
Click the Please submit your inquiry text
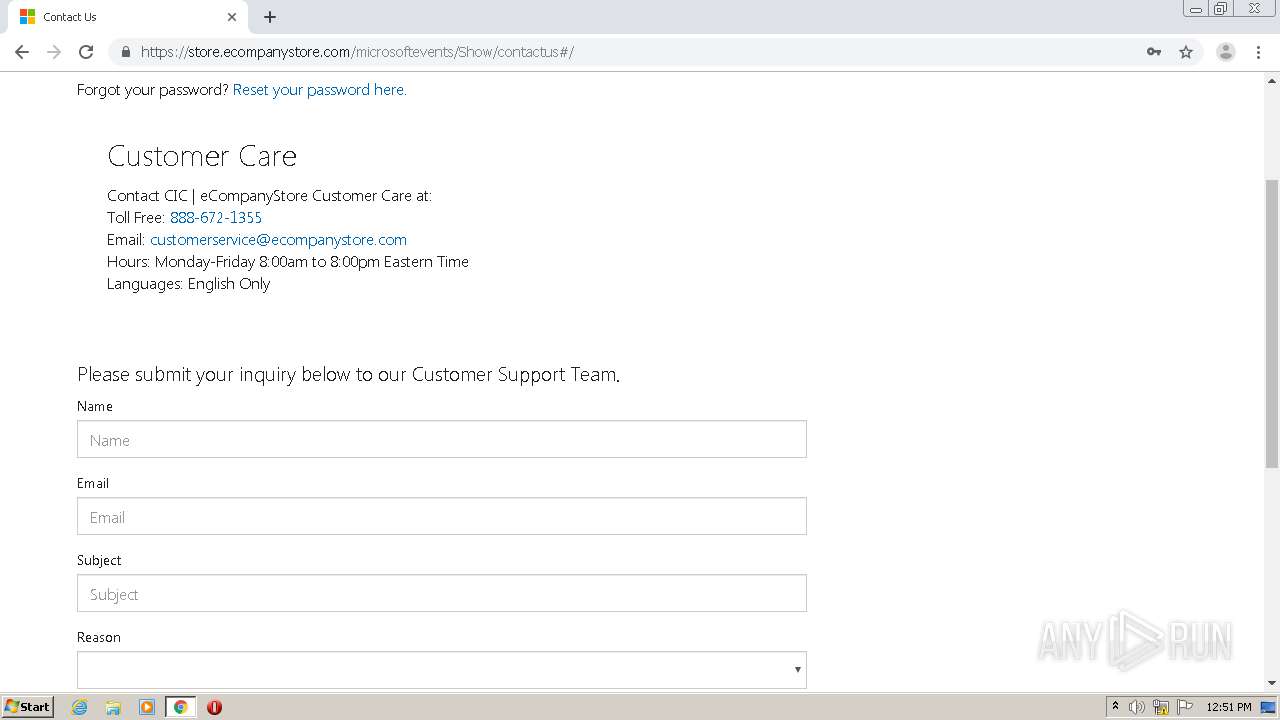[349, 374]
